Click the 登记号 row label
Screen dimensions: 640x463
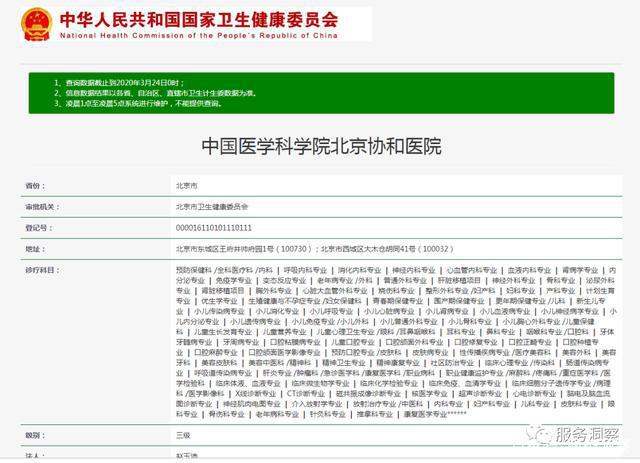coord(37,228)
